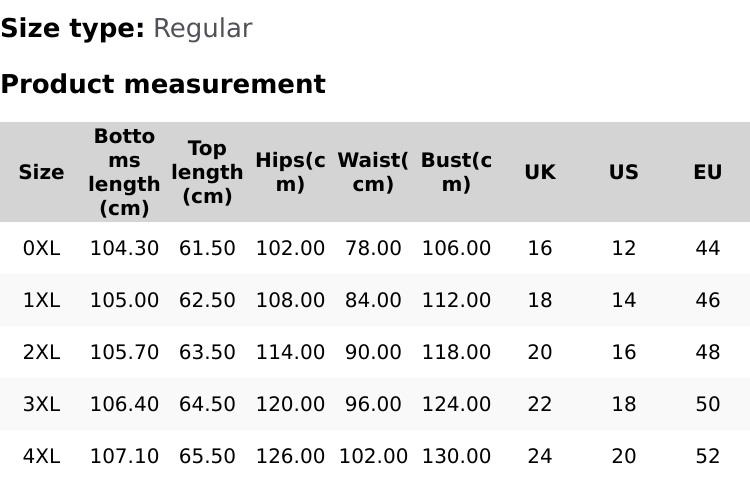The image size is (750, 482).
Task: Click the Size column header
Action: 41,172
